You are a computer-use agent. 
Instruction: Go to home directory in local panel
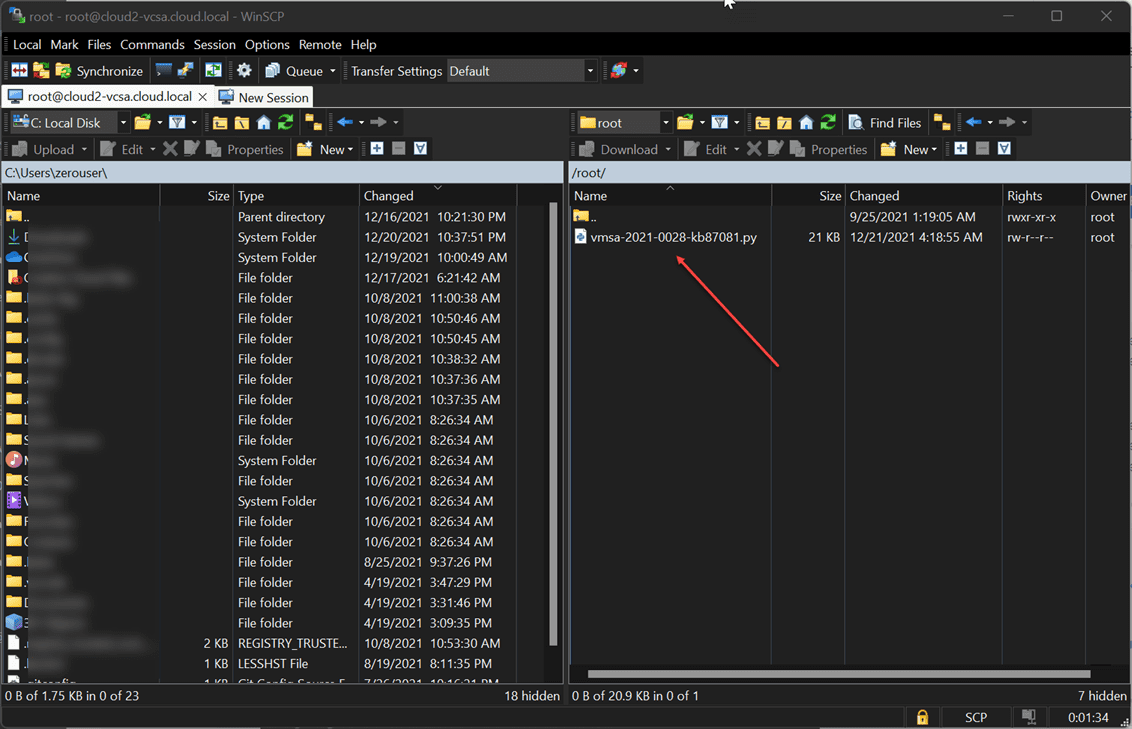click(264, 123)
